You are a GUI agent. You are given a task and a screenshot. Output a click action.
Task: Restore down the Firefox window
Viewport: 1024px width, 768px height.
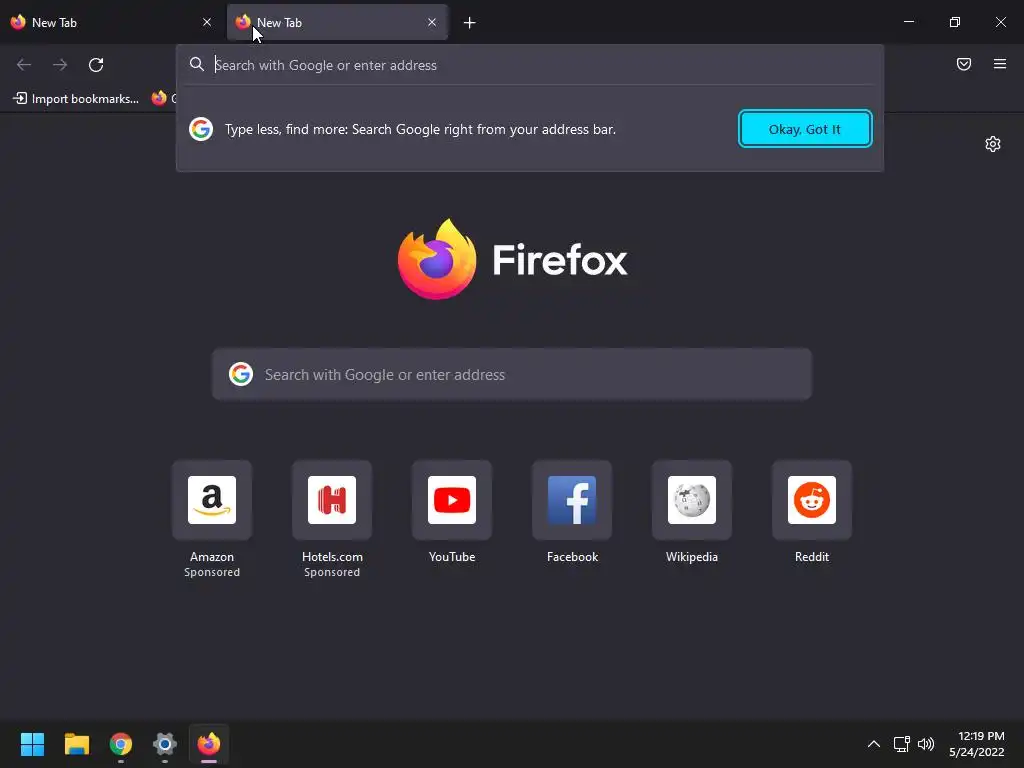955,22
